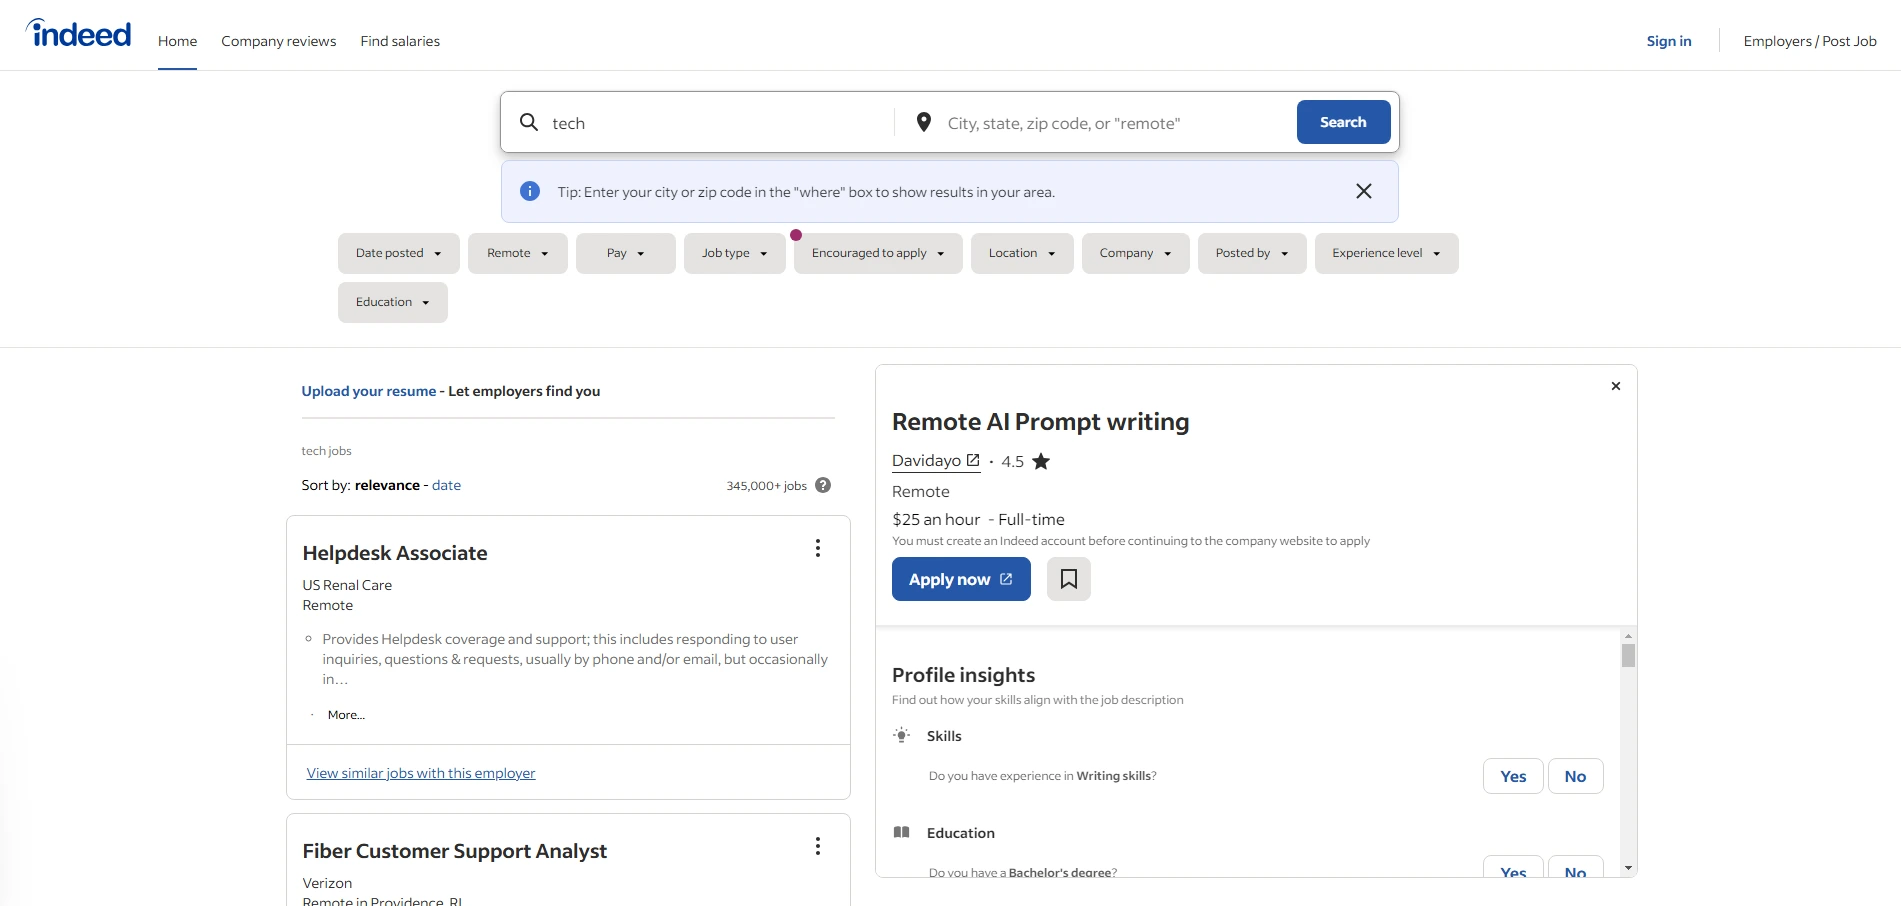Click More... in Helpdesk Associate card
Viewport: 1901px width, 906px height.
pyautogui.click(x=346, y=715)
